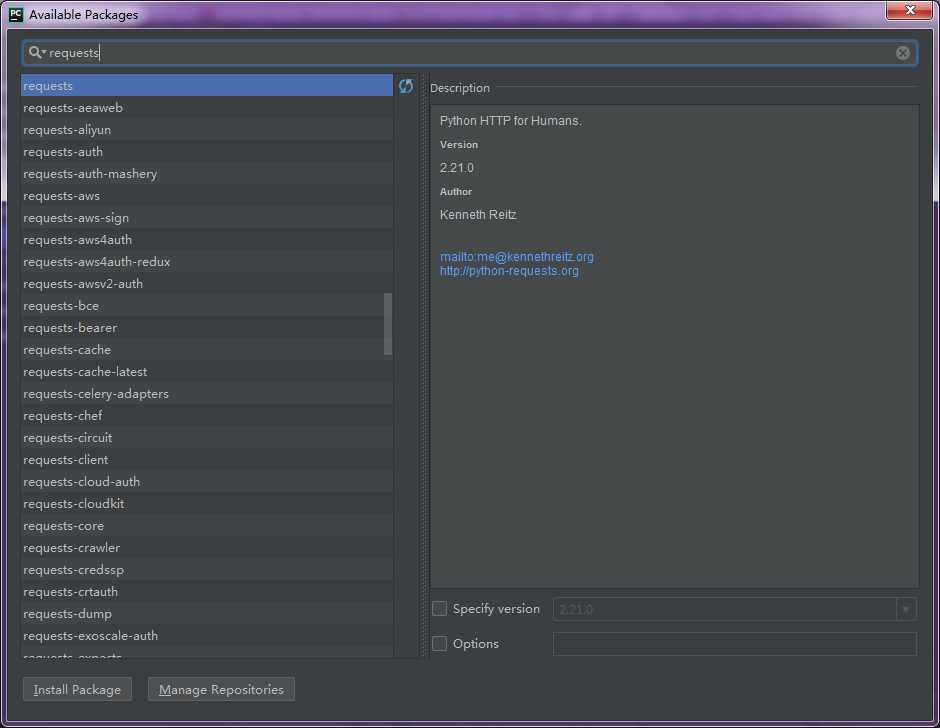Click the requests search field

point(469,53)
